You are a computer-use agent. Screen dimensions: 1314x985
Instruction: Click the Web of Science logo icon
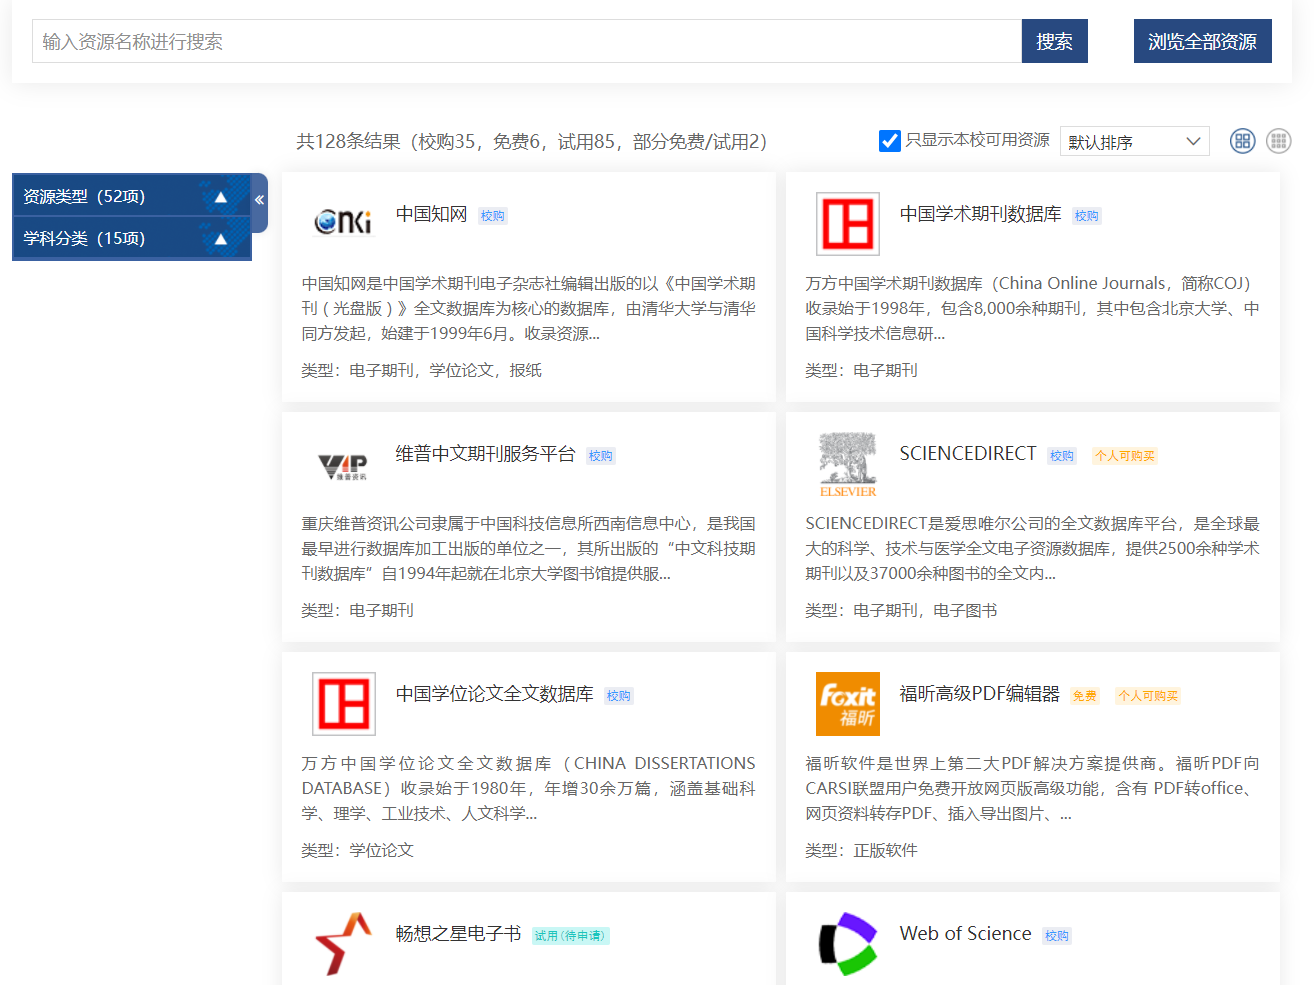click(847, 943)
